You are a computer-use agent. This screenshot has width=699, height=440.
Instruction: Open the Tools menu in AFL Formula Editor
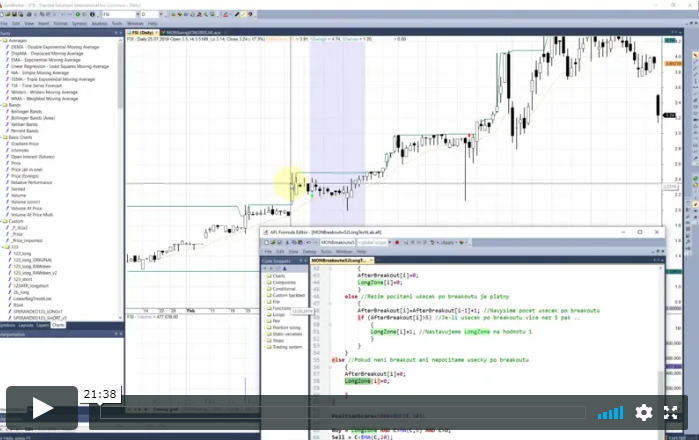pyautogui.click(x=326, y=252)
